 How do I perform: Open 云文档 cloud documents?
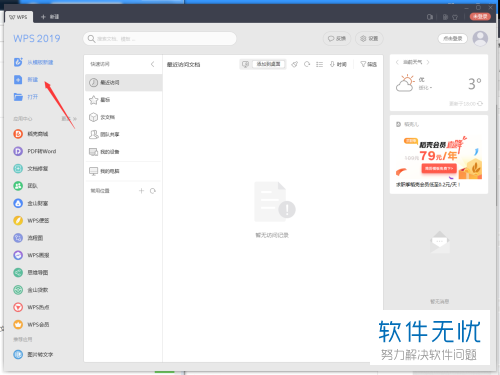[x=124, y=117]
